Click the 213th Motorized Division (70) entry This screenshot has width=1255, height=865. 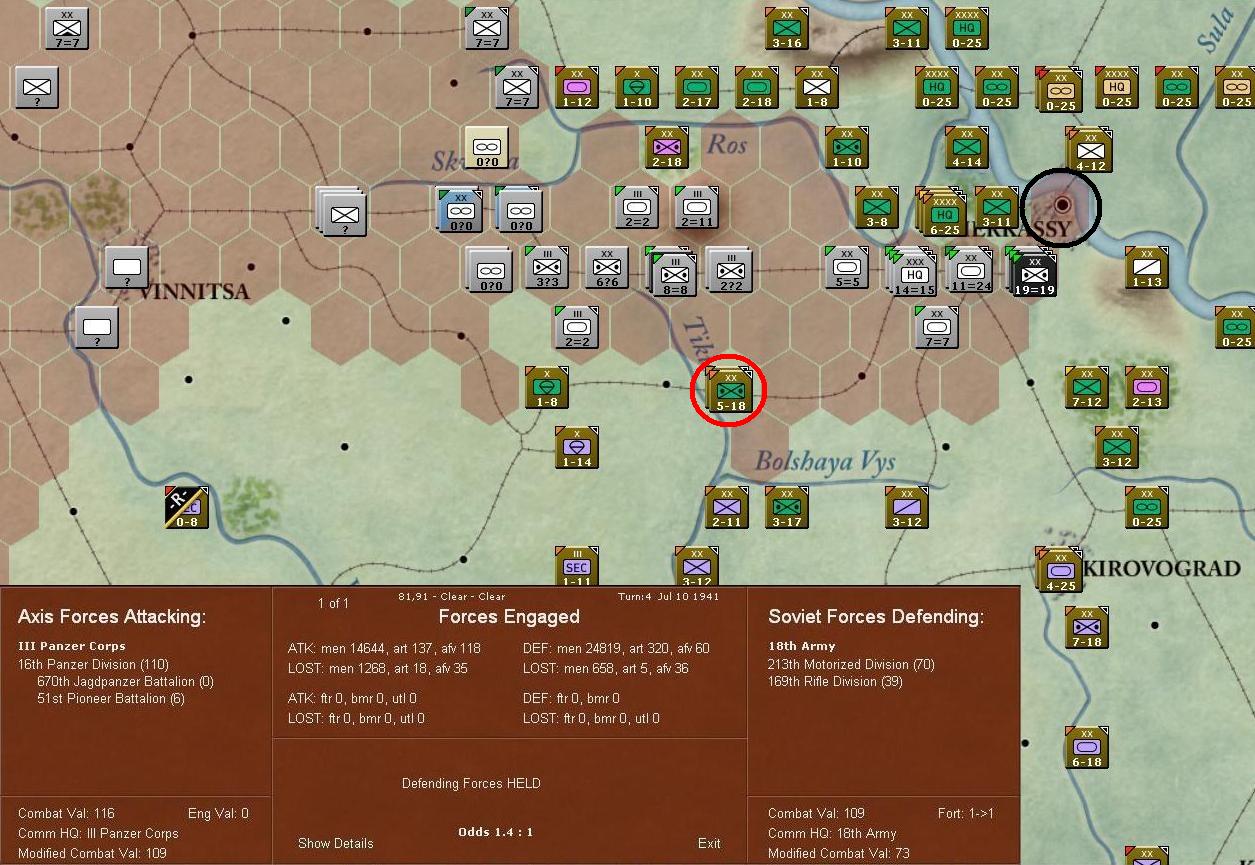click(851, 664)
